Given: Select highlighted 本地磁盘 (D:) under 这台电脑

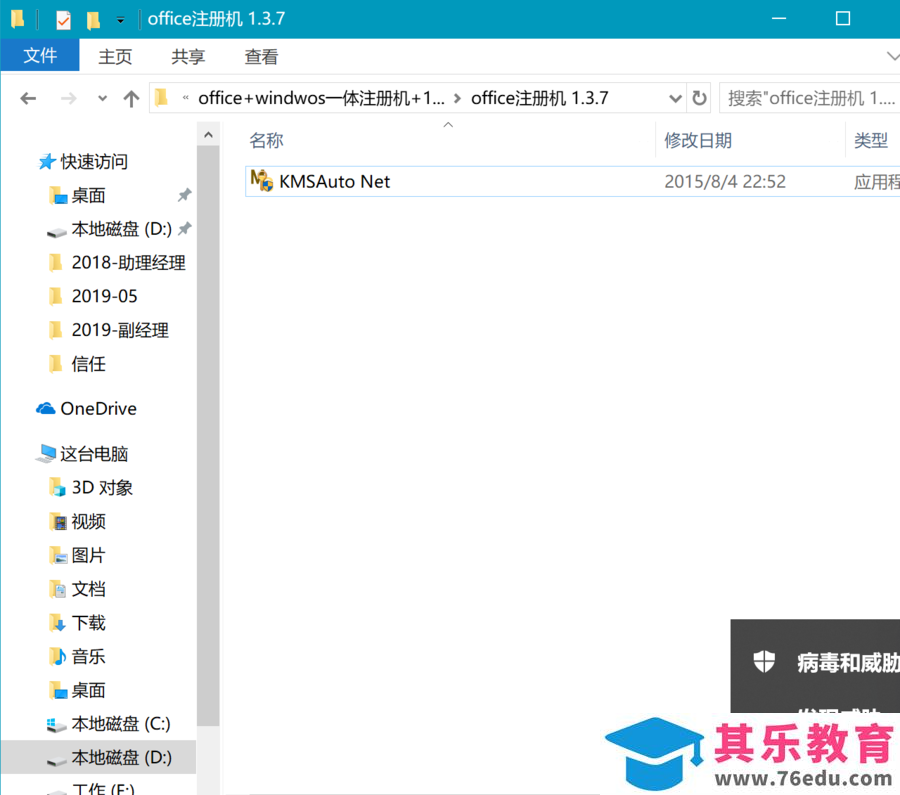Looking at the screenshot, I should point(98,758).
